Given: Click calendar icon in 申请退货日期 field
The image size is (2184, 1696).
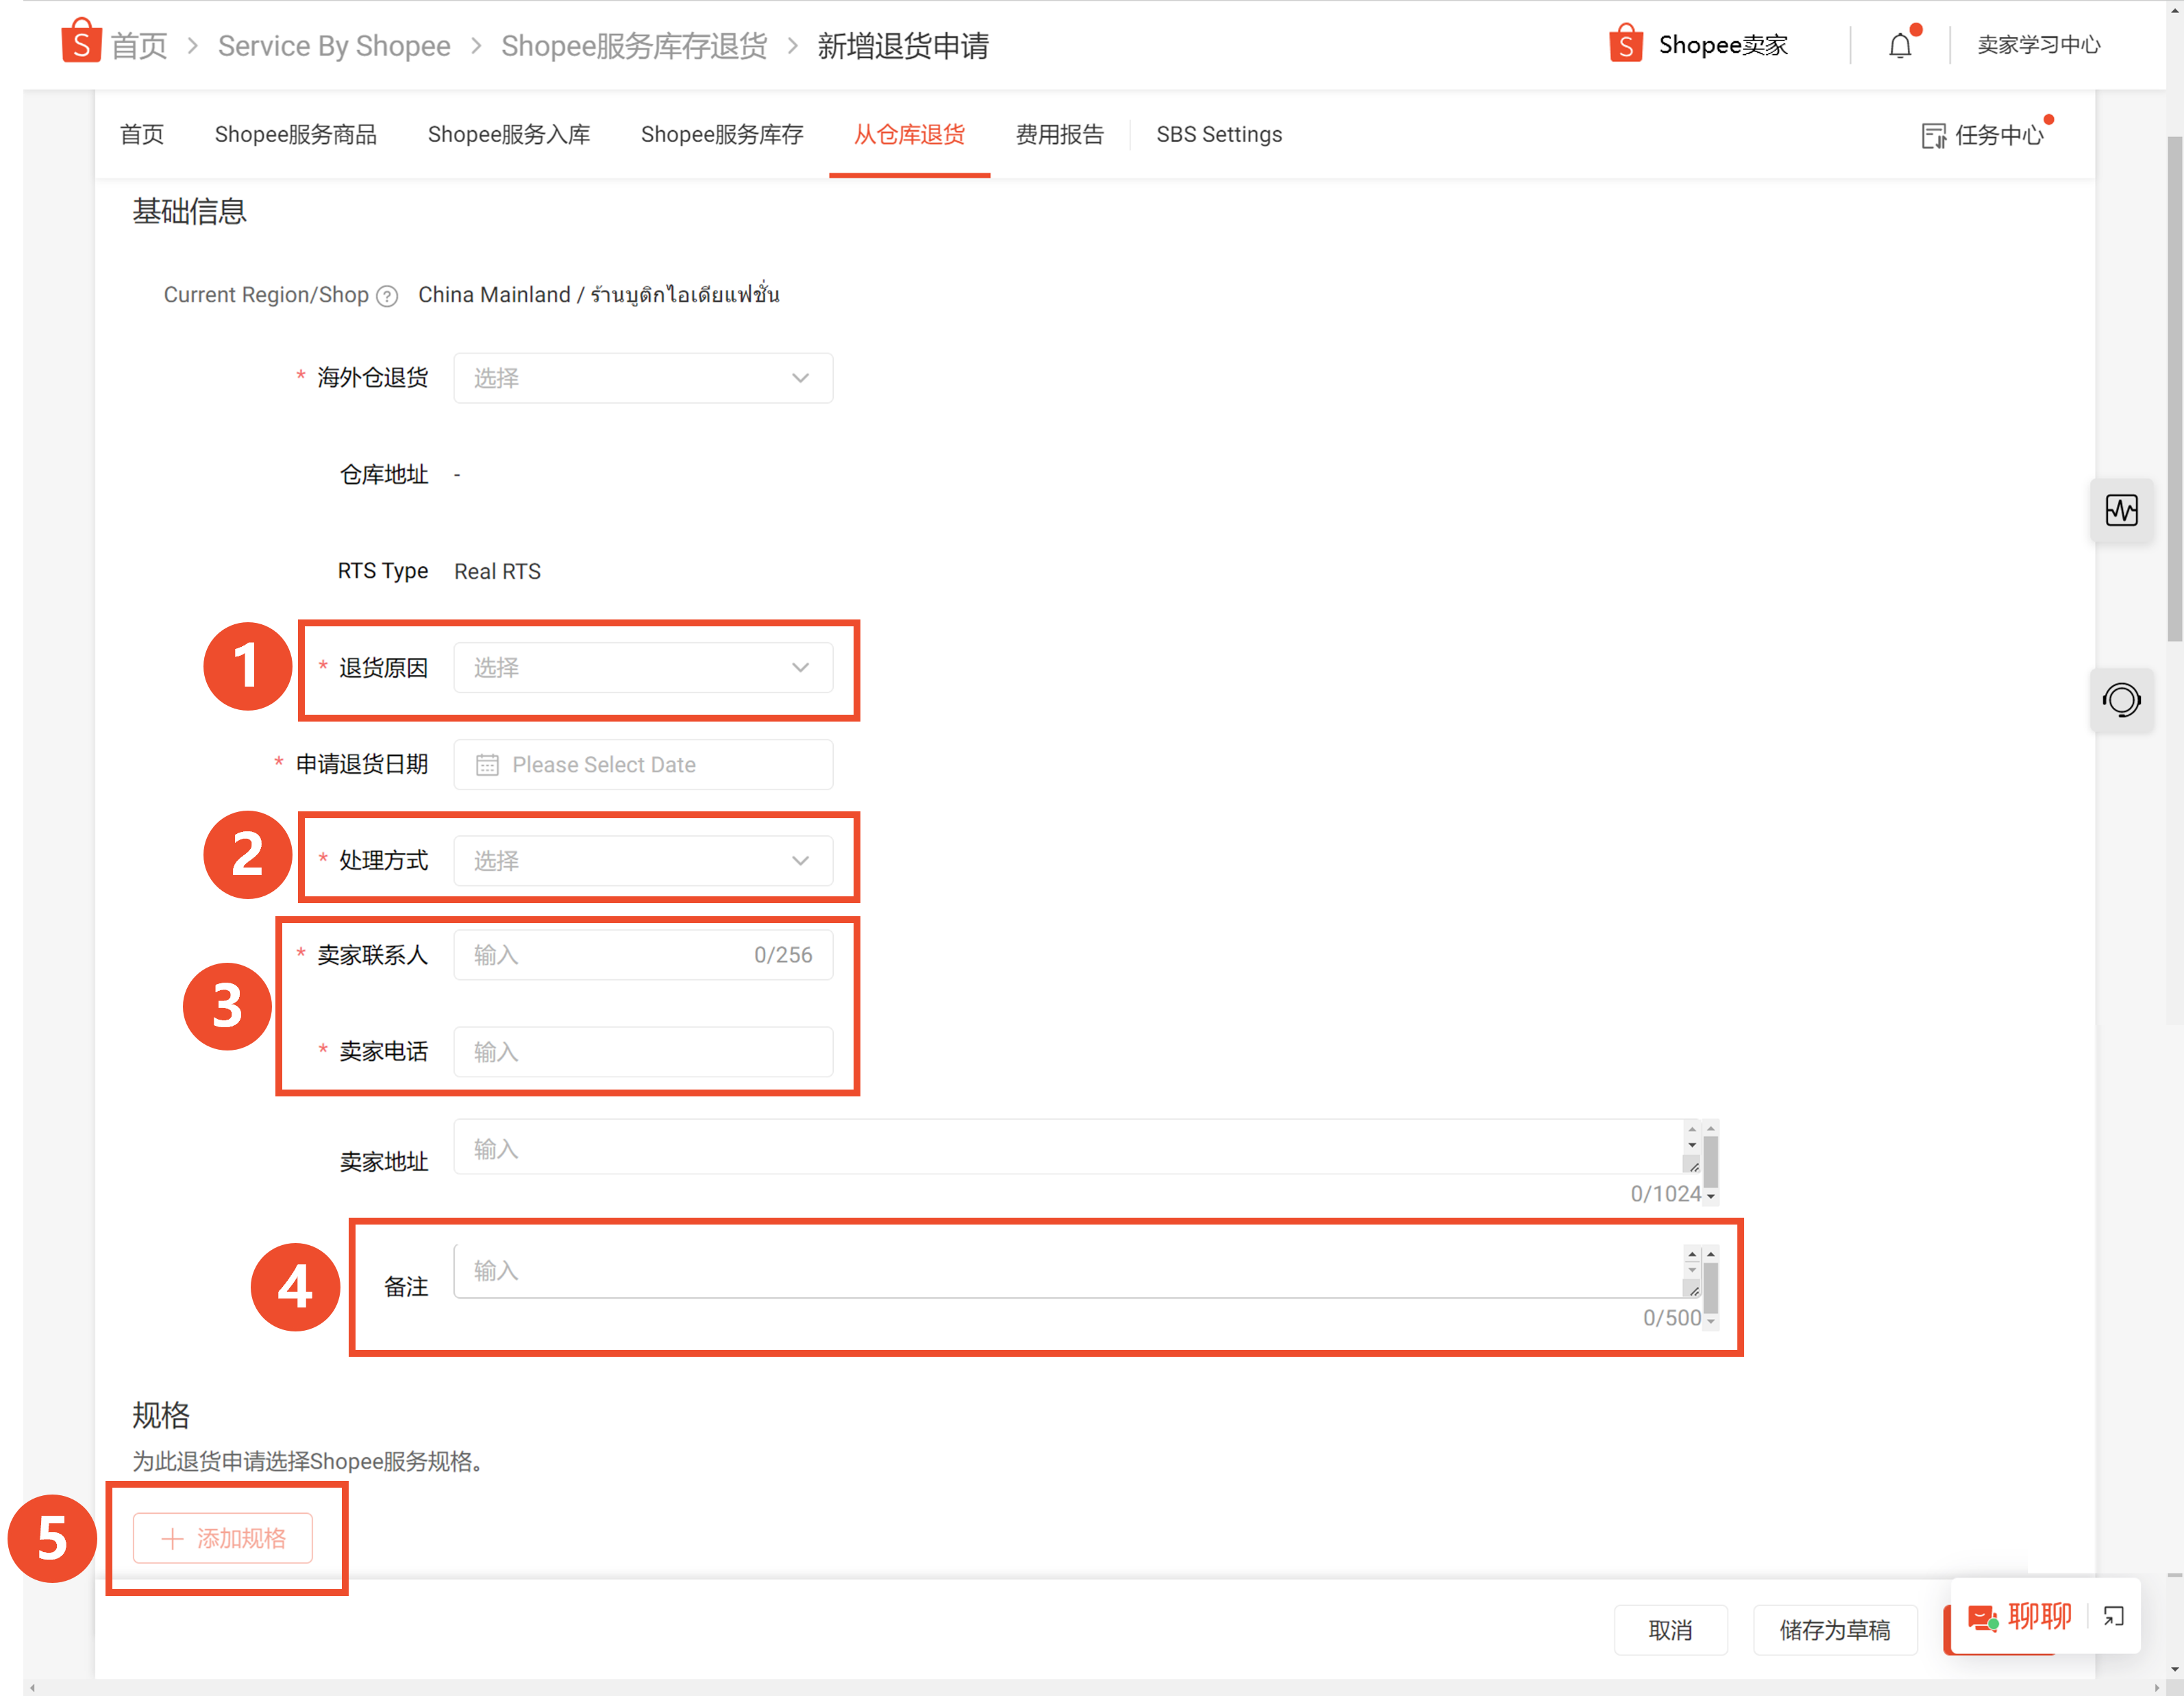Looking at the screenshot, I should coord(487,765).
